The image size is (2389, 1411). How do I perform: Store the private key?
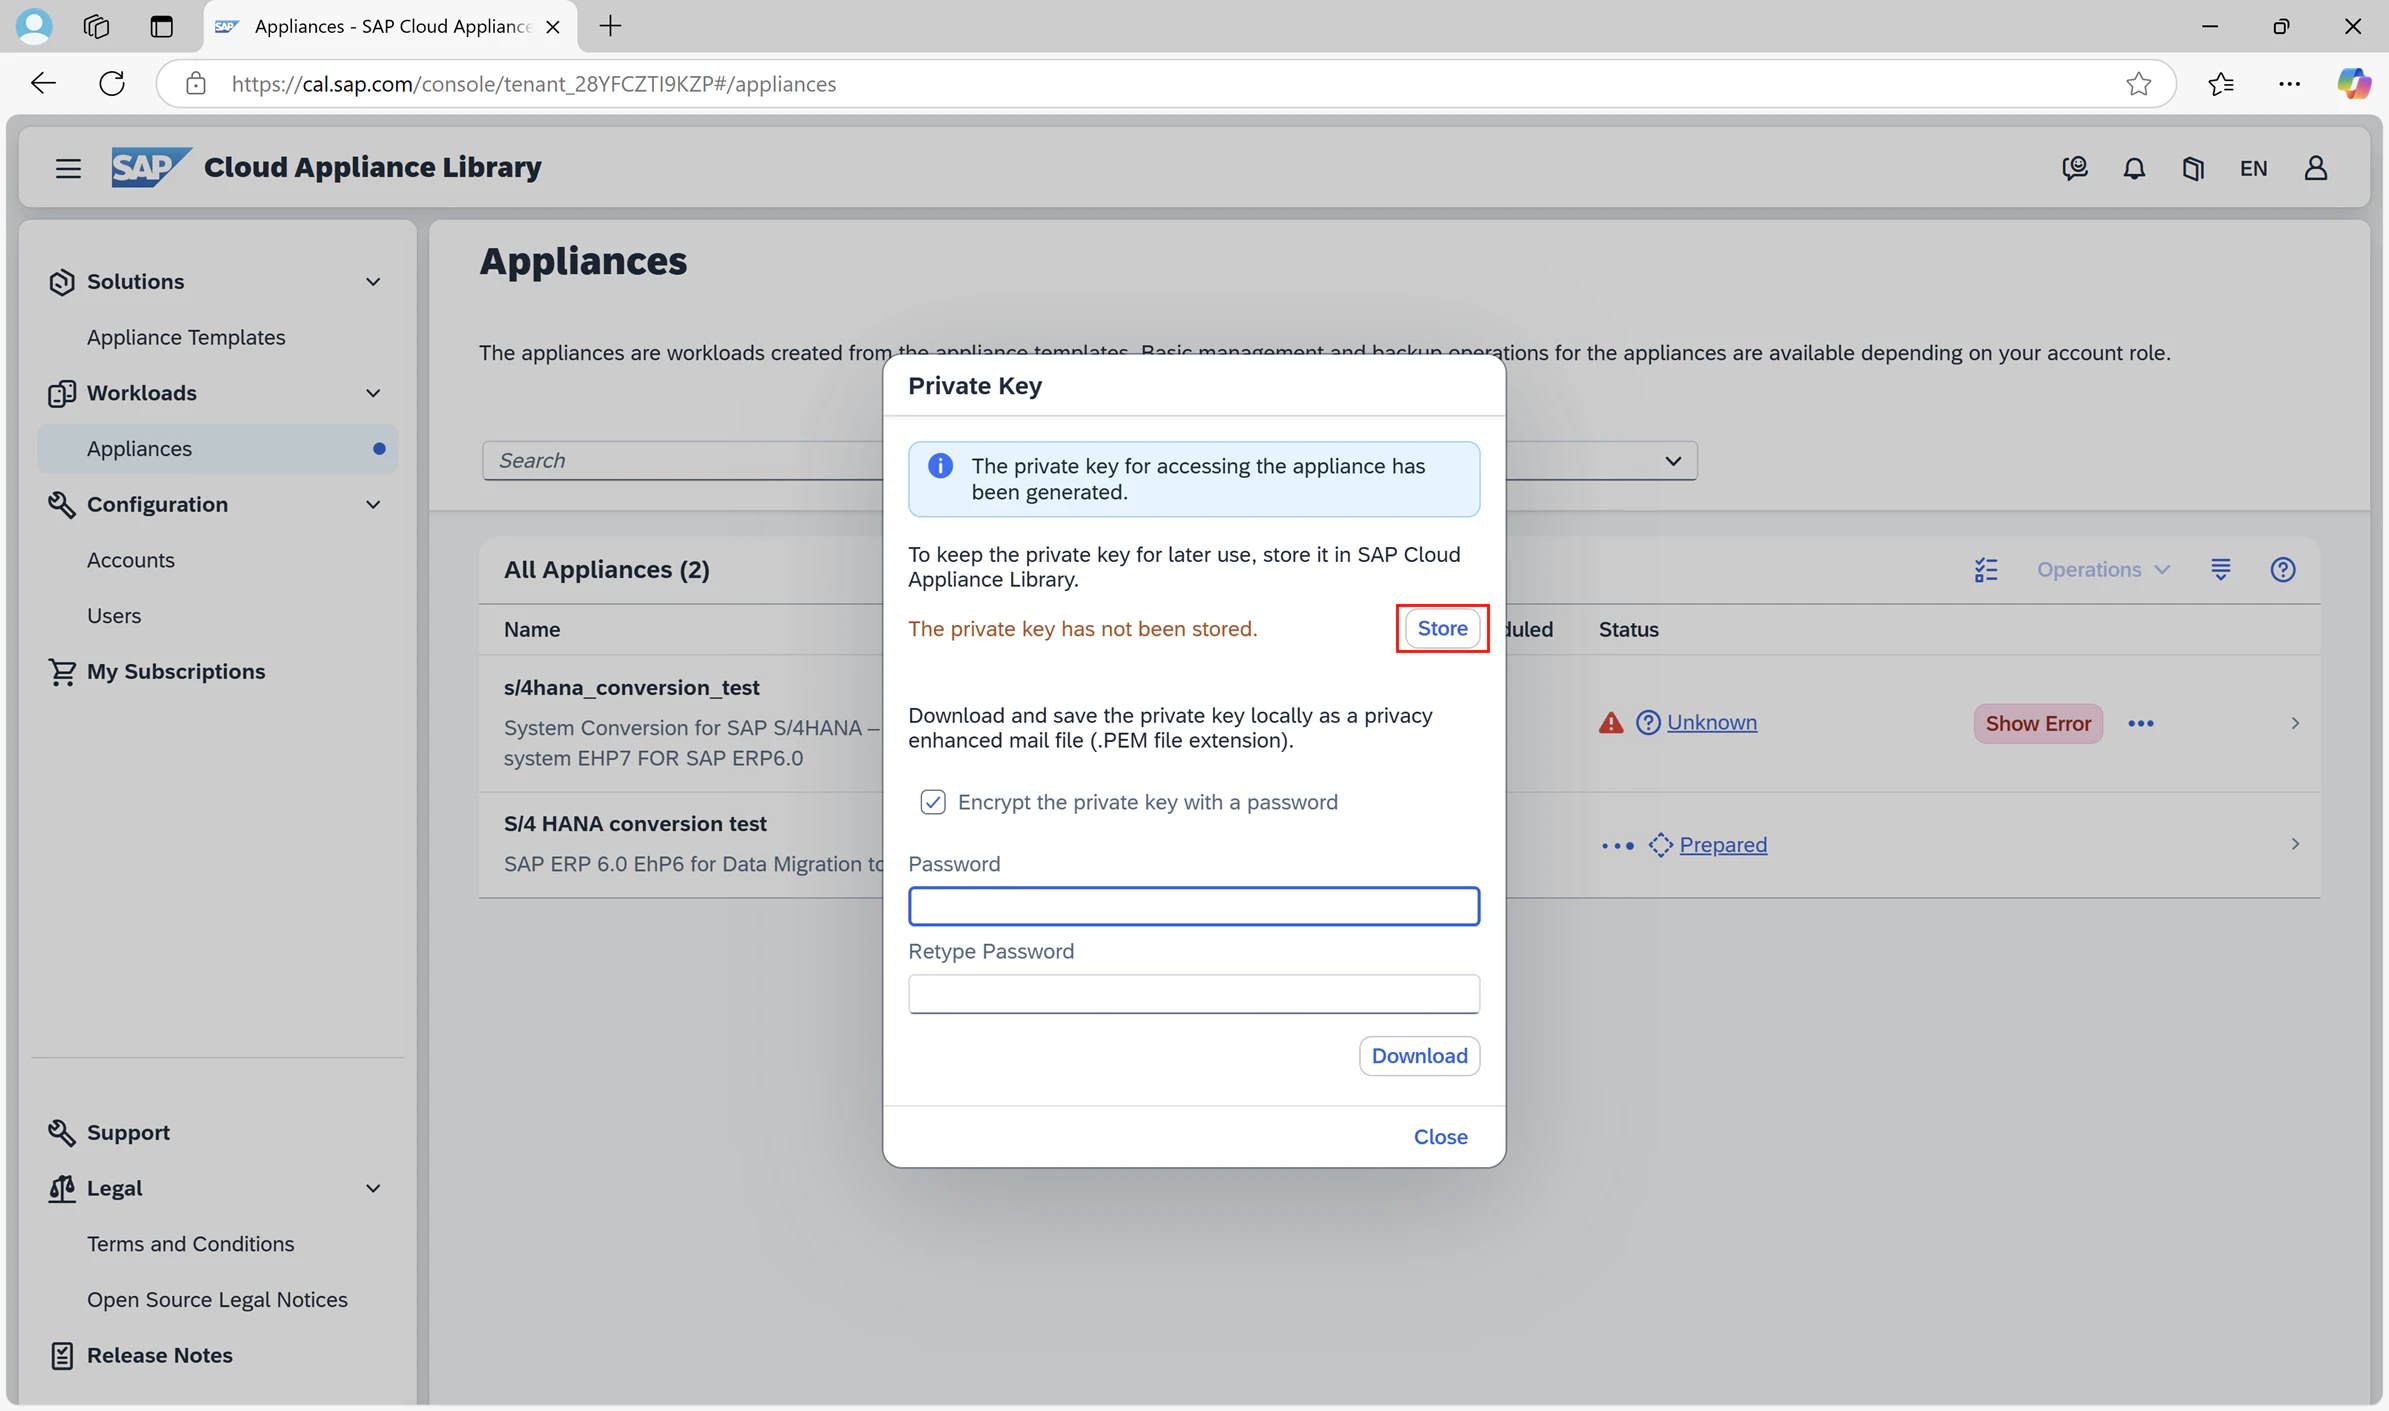point(1442,629)
